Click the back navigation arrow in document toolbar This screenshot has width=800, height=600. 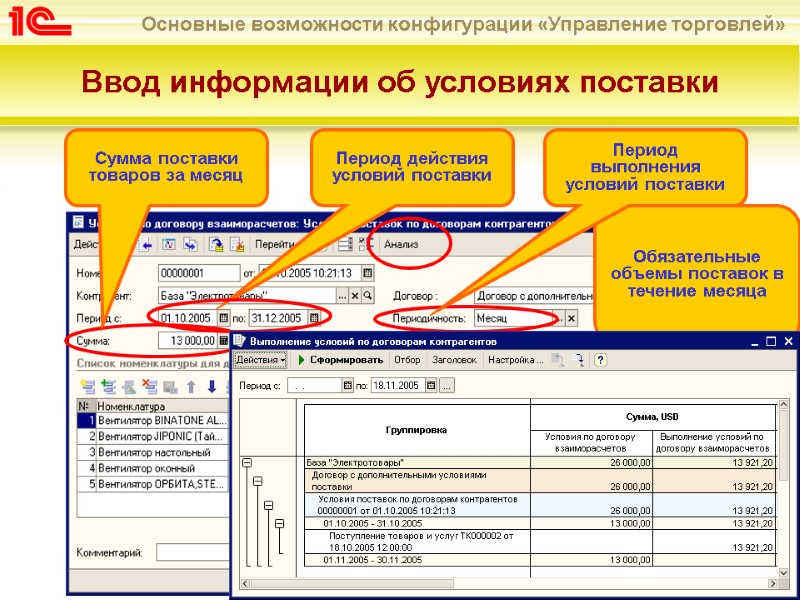pos(146,244)
